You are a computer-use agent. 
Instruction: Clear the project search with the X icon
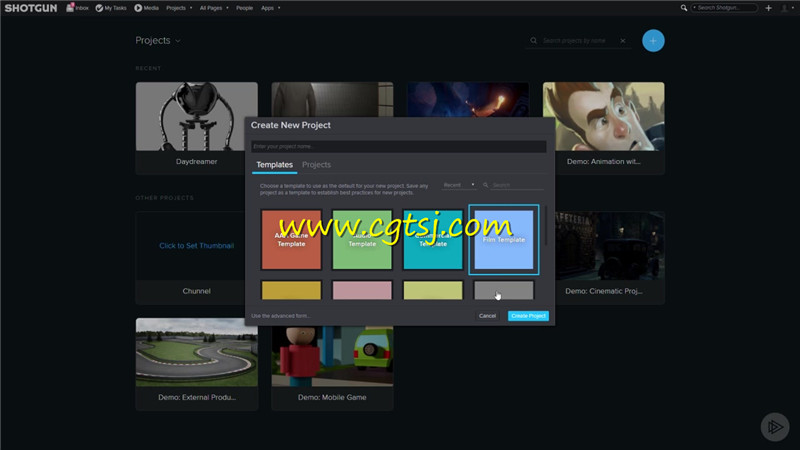coord(622,41)
